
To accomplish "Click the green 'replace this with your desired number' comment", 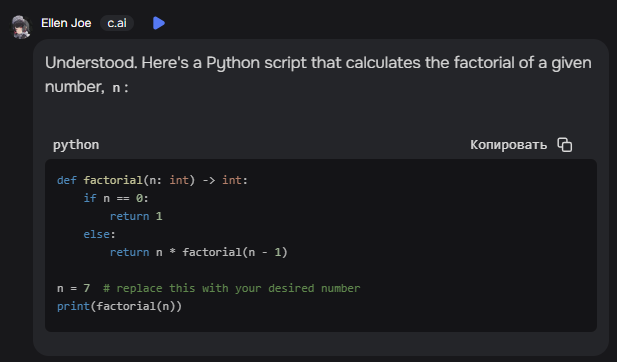I will pyautogui.click(x=232, y=288).
